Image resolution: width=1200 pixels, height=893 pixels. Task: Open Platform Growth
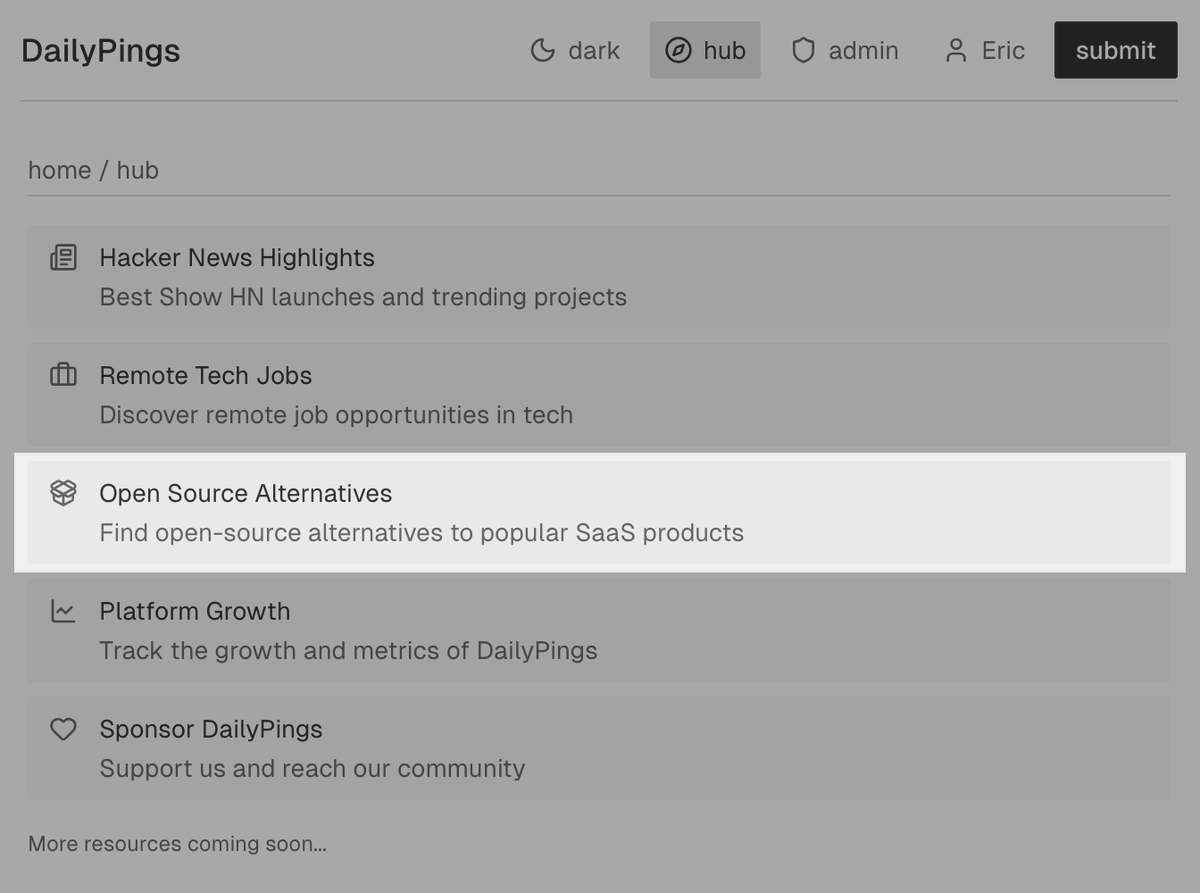pyautogui.click(x=598, y=631)
